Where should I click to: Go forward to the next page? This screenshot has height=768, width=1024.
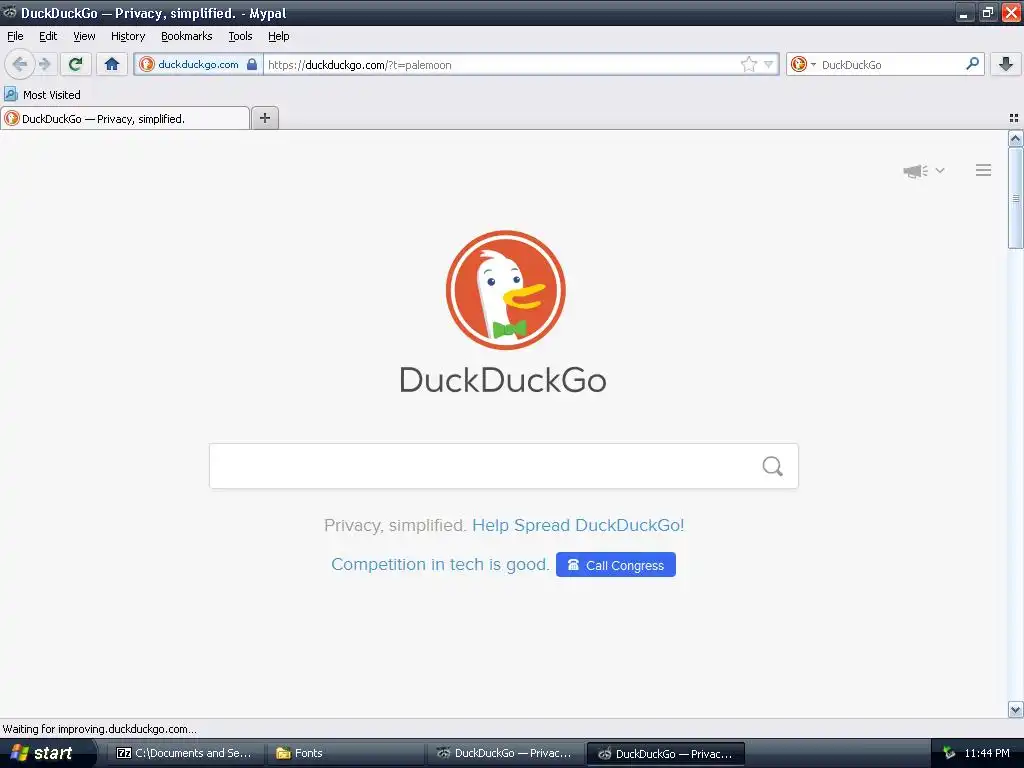pyautogui.click(x=44, y=64)
